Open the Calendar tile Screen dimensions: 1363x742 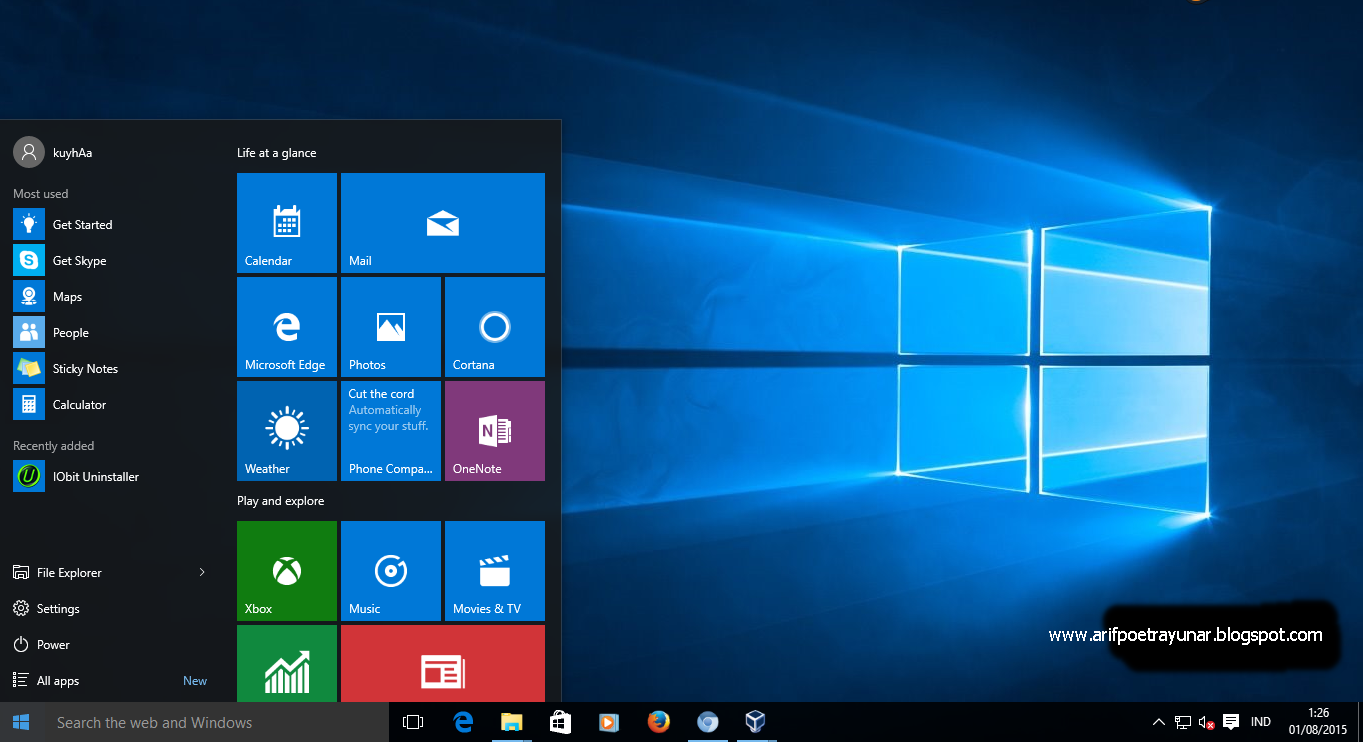click(x=287, y=223)
